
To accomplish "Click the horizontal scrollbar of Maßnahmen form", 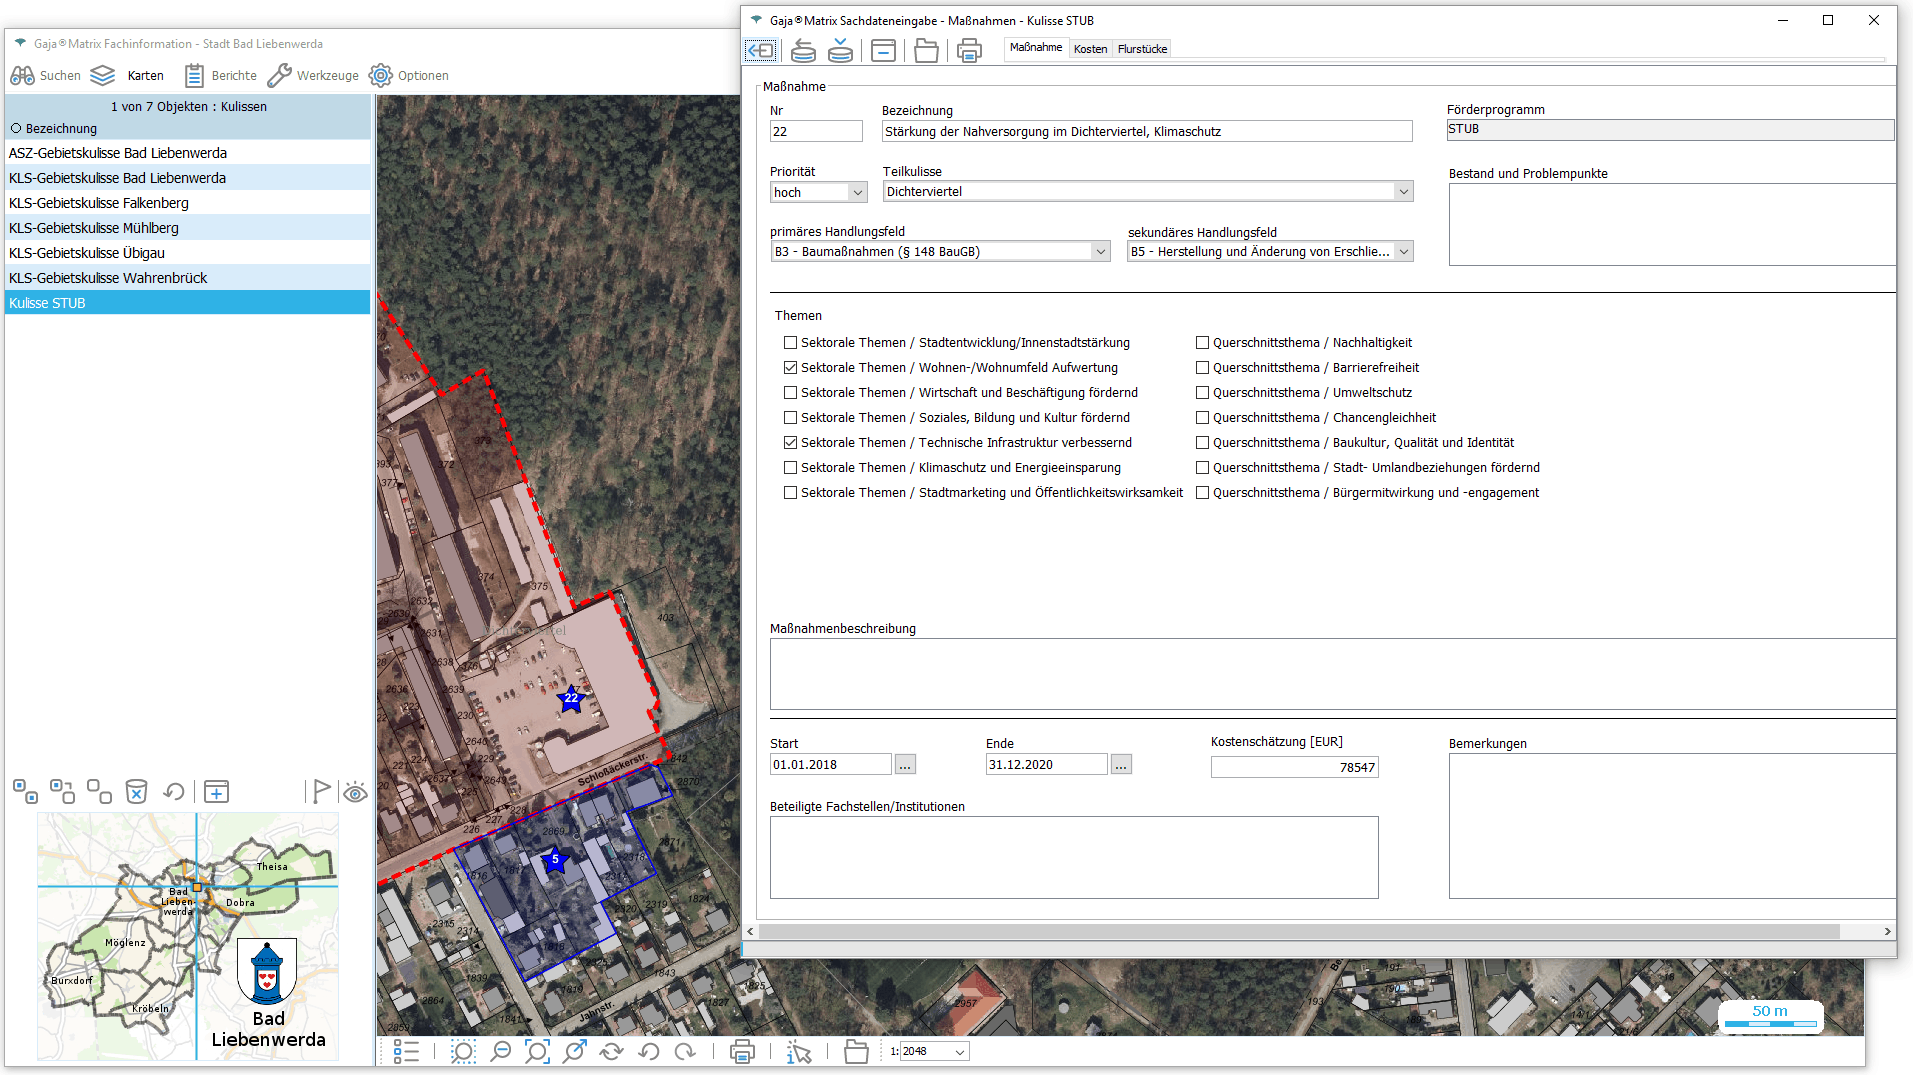I will click(x=1300, y=931).
